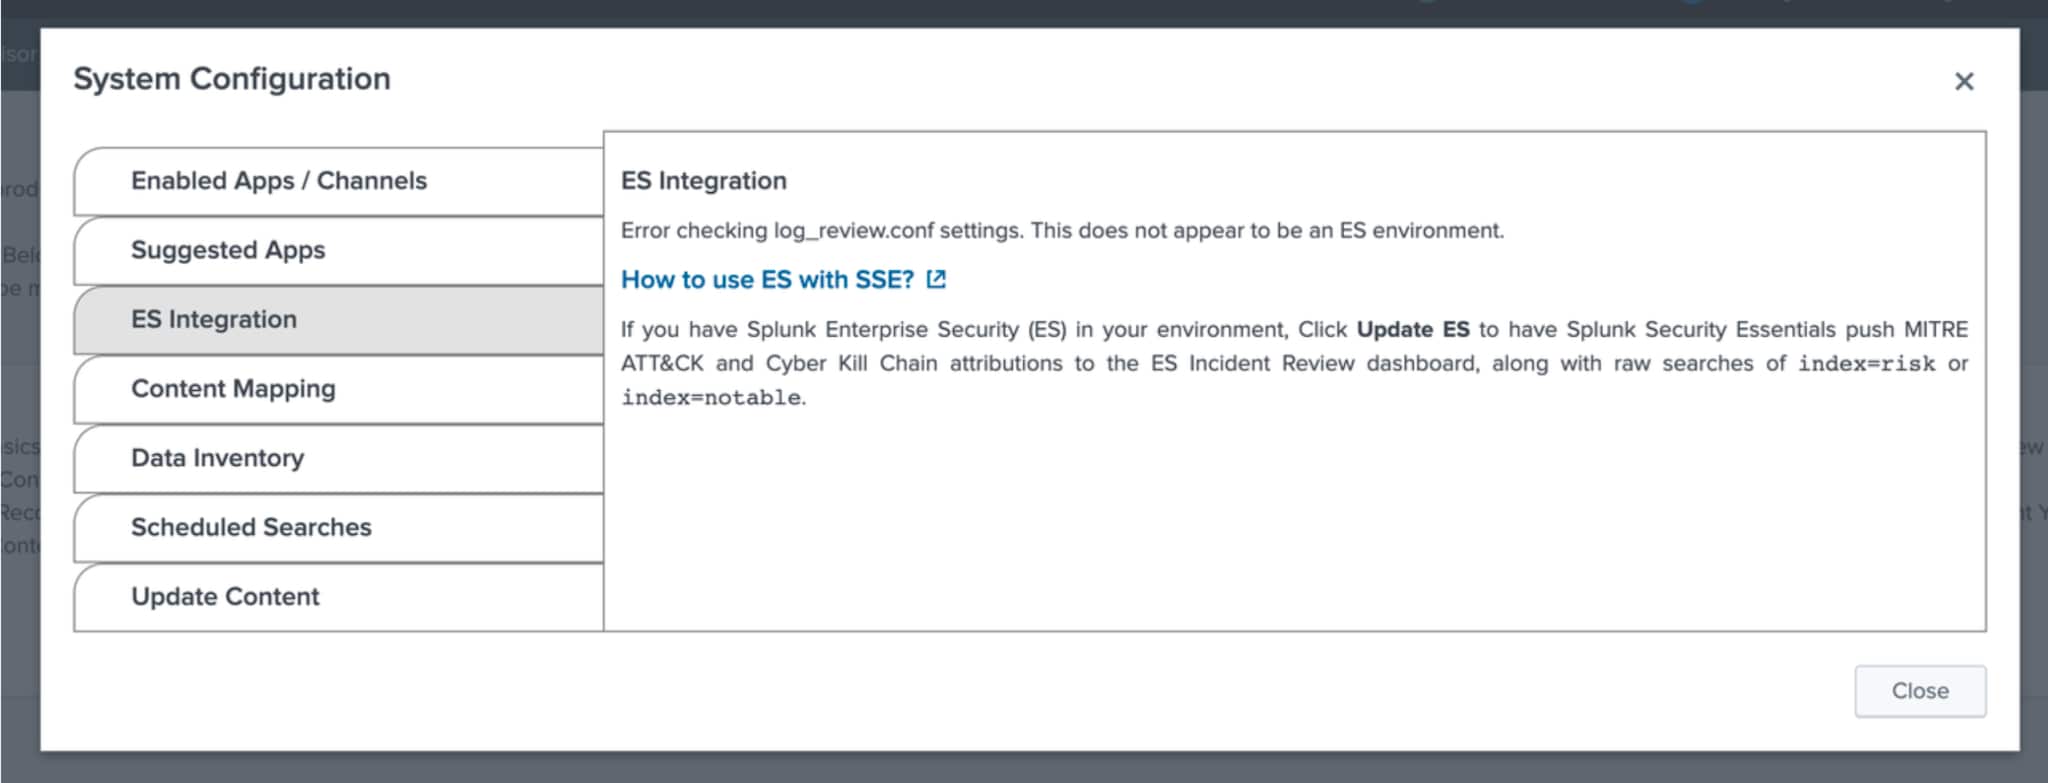Dismiss dialog with the X icon
The image size is (2048, 783).
point(1963,82)
